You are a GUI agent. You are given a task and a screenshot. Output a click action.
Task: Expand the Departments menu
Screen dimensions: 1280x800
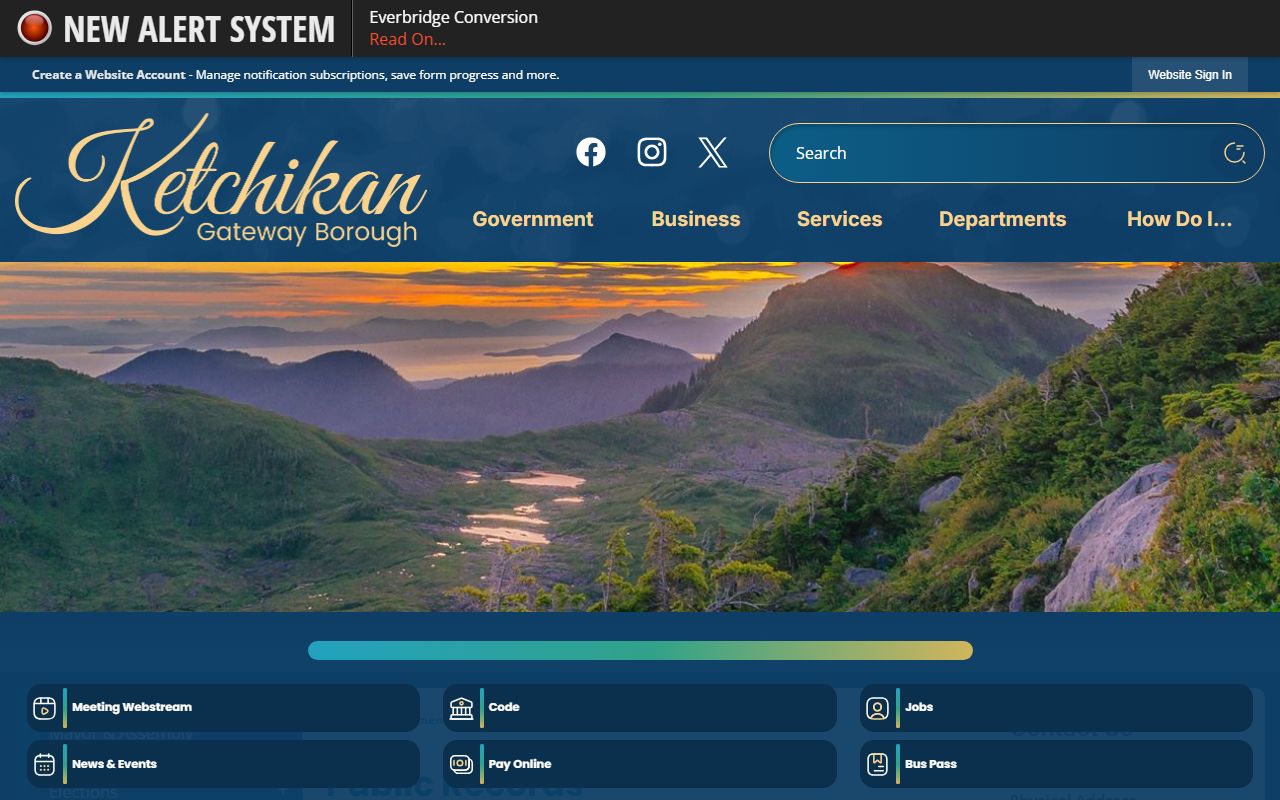(1002, 219)
